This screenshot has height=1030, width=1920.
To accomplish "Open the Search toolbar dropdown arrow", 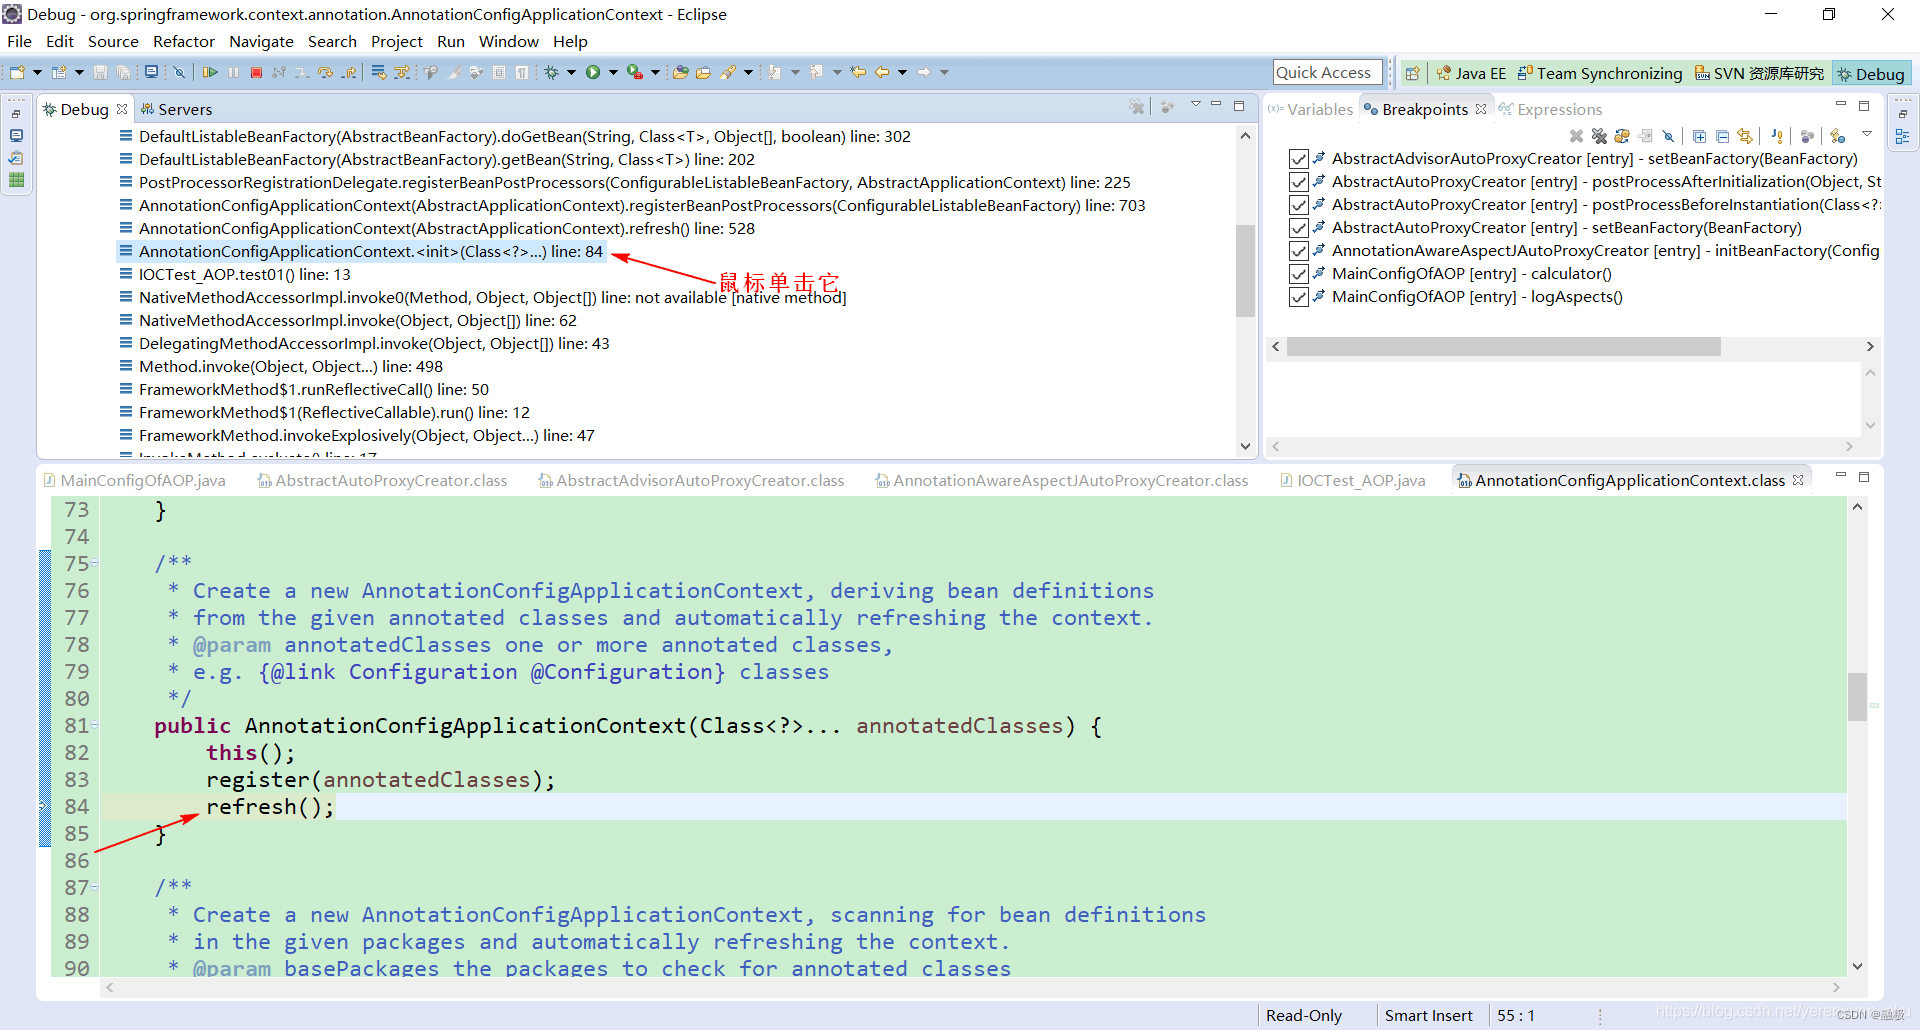I will (748, 72).
